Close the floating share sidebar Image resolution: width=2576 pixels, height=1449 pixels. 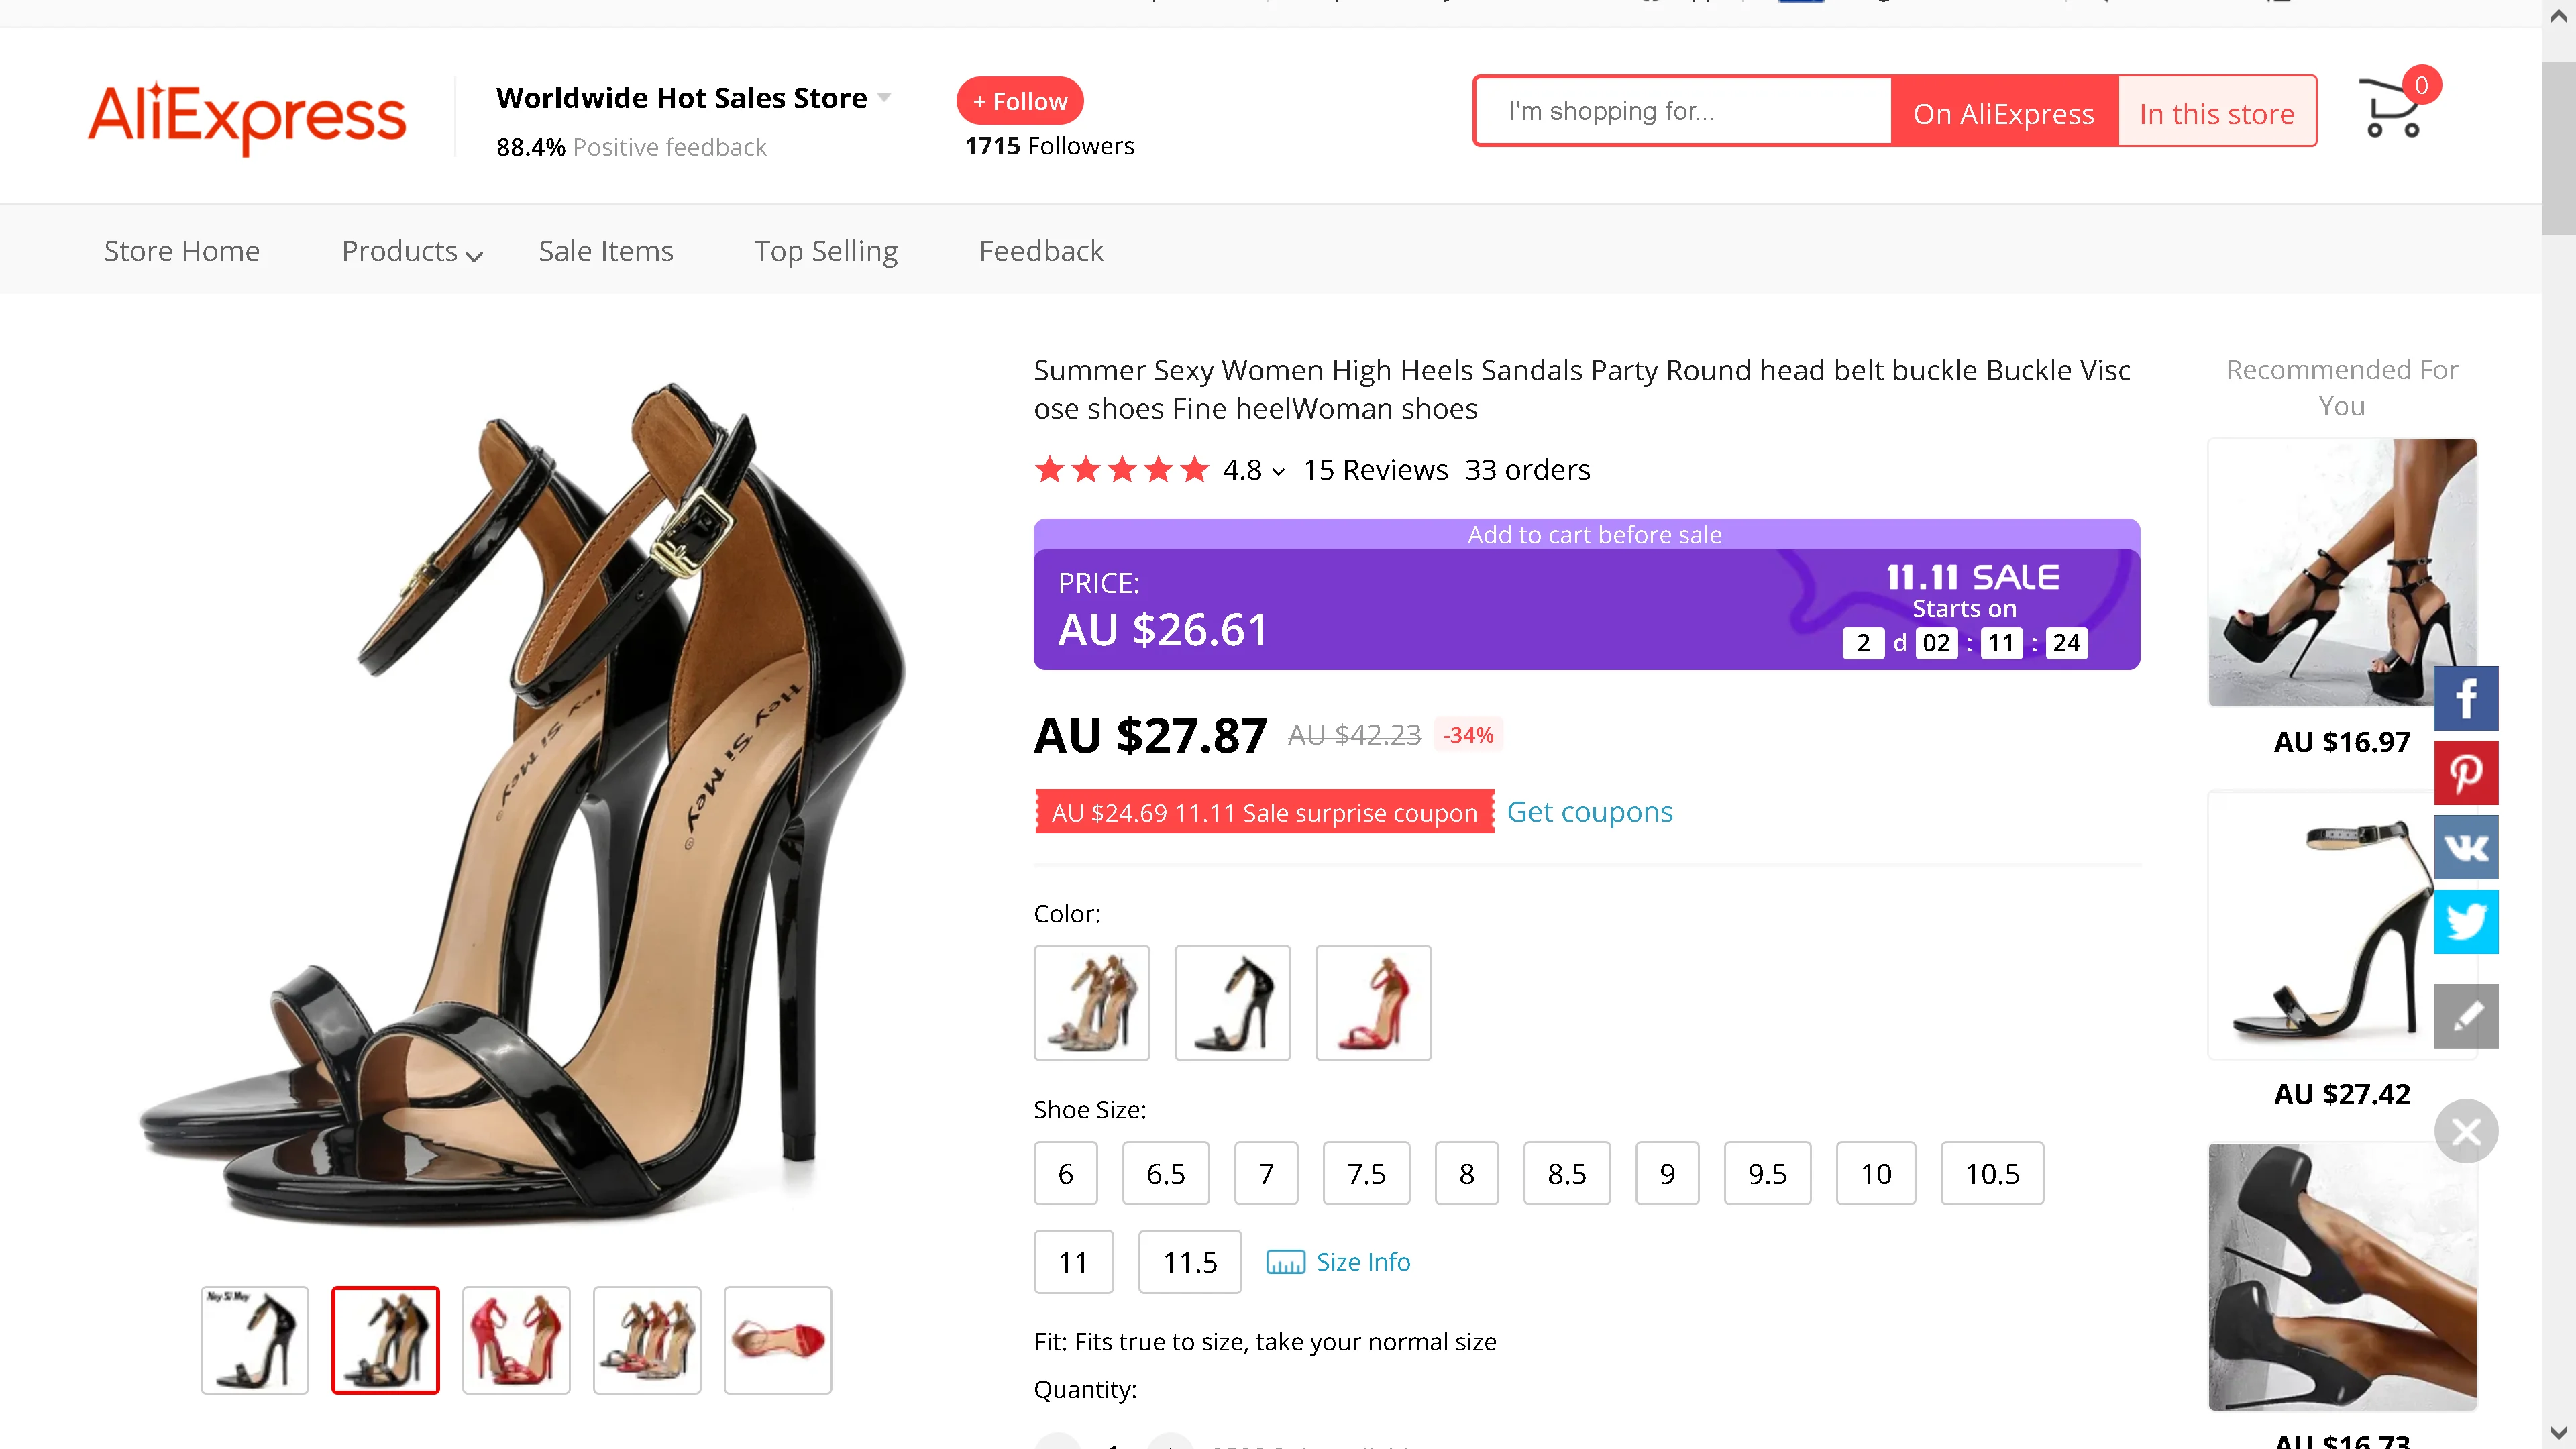[2465, 1131]
